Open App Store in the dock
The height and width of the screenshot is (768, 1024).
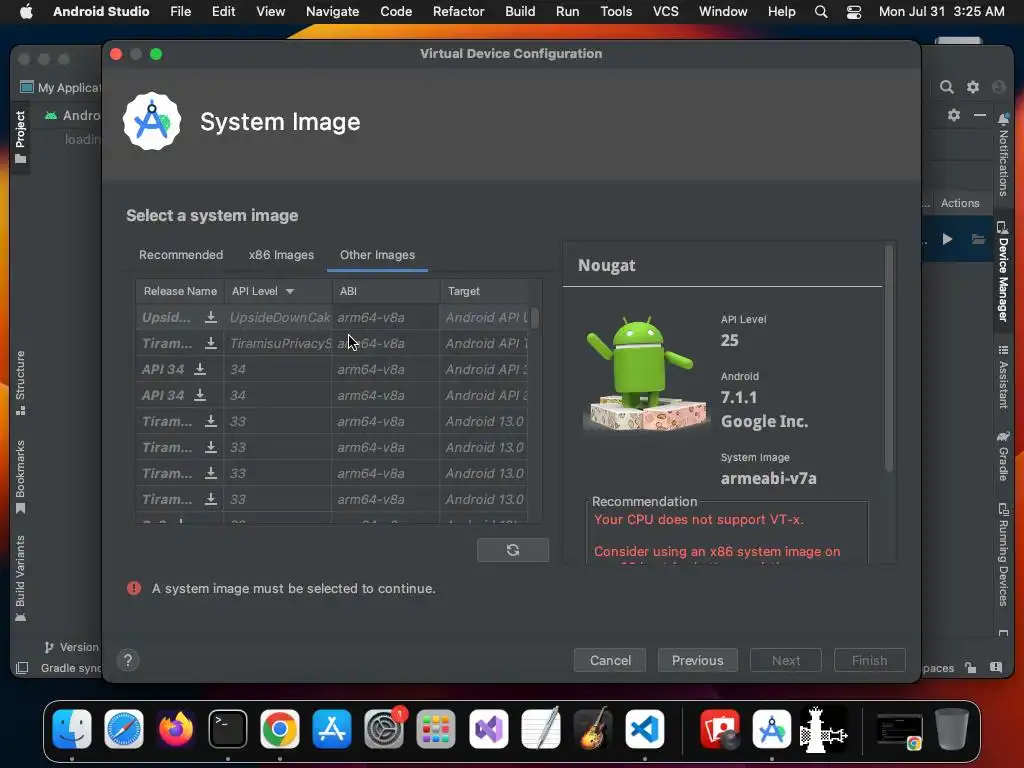(x=332, y=729)
